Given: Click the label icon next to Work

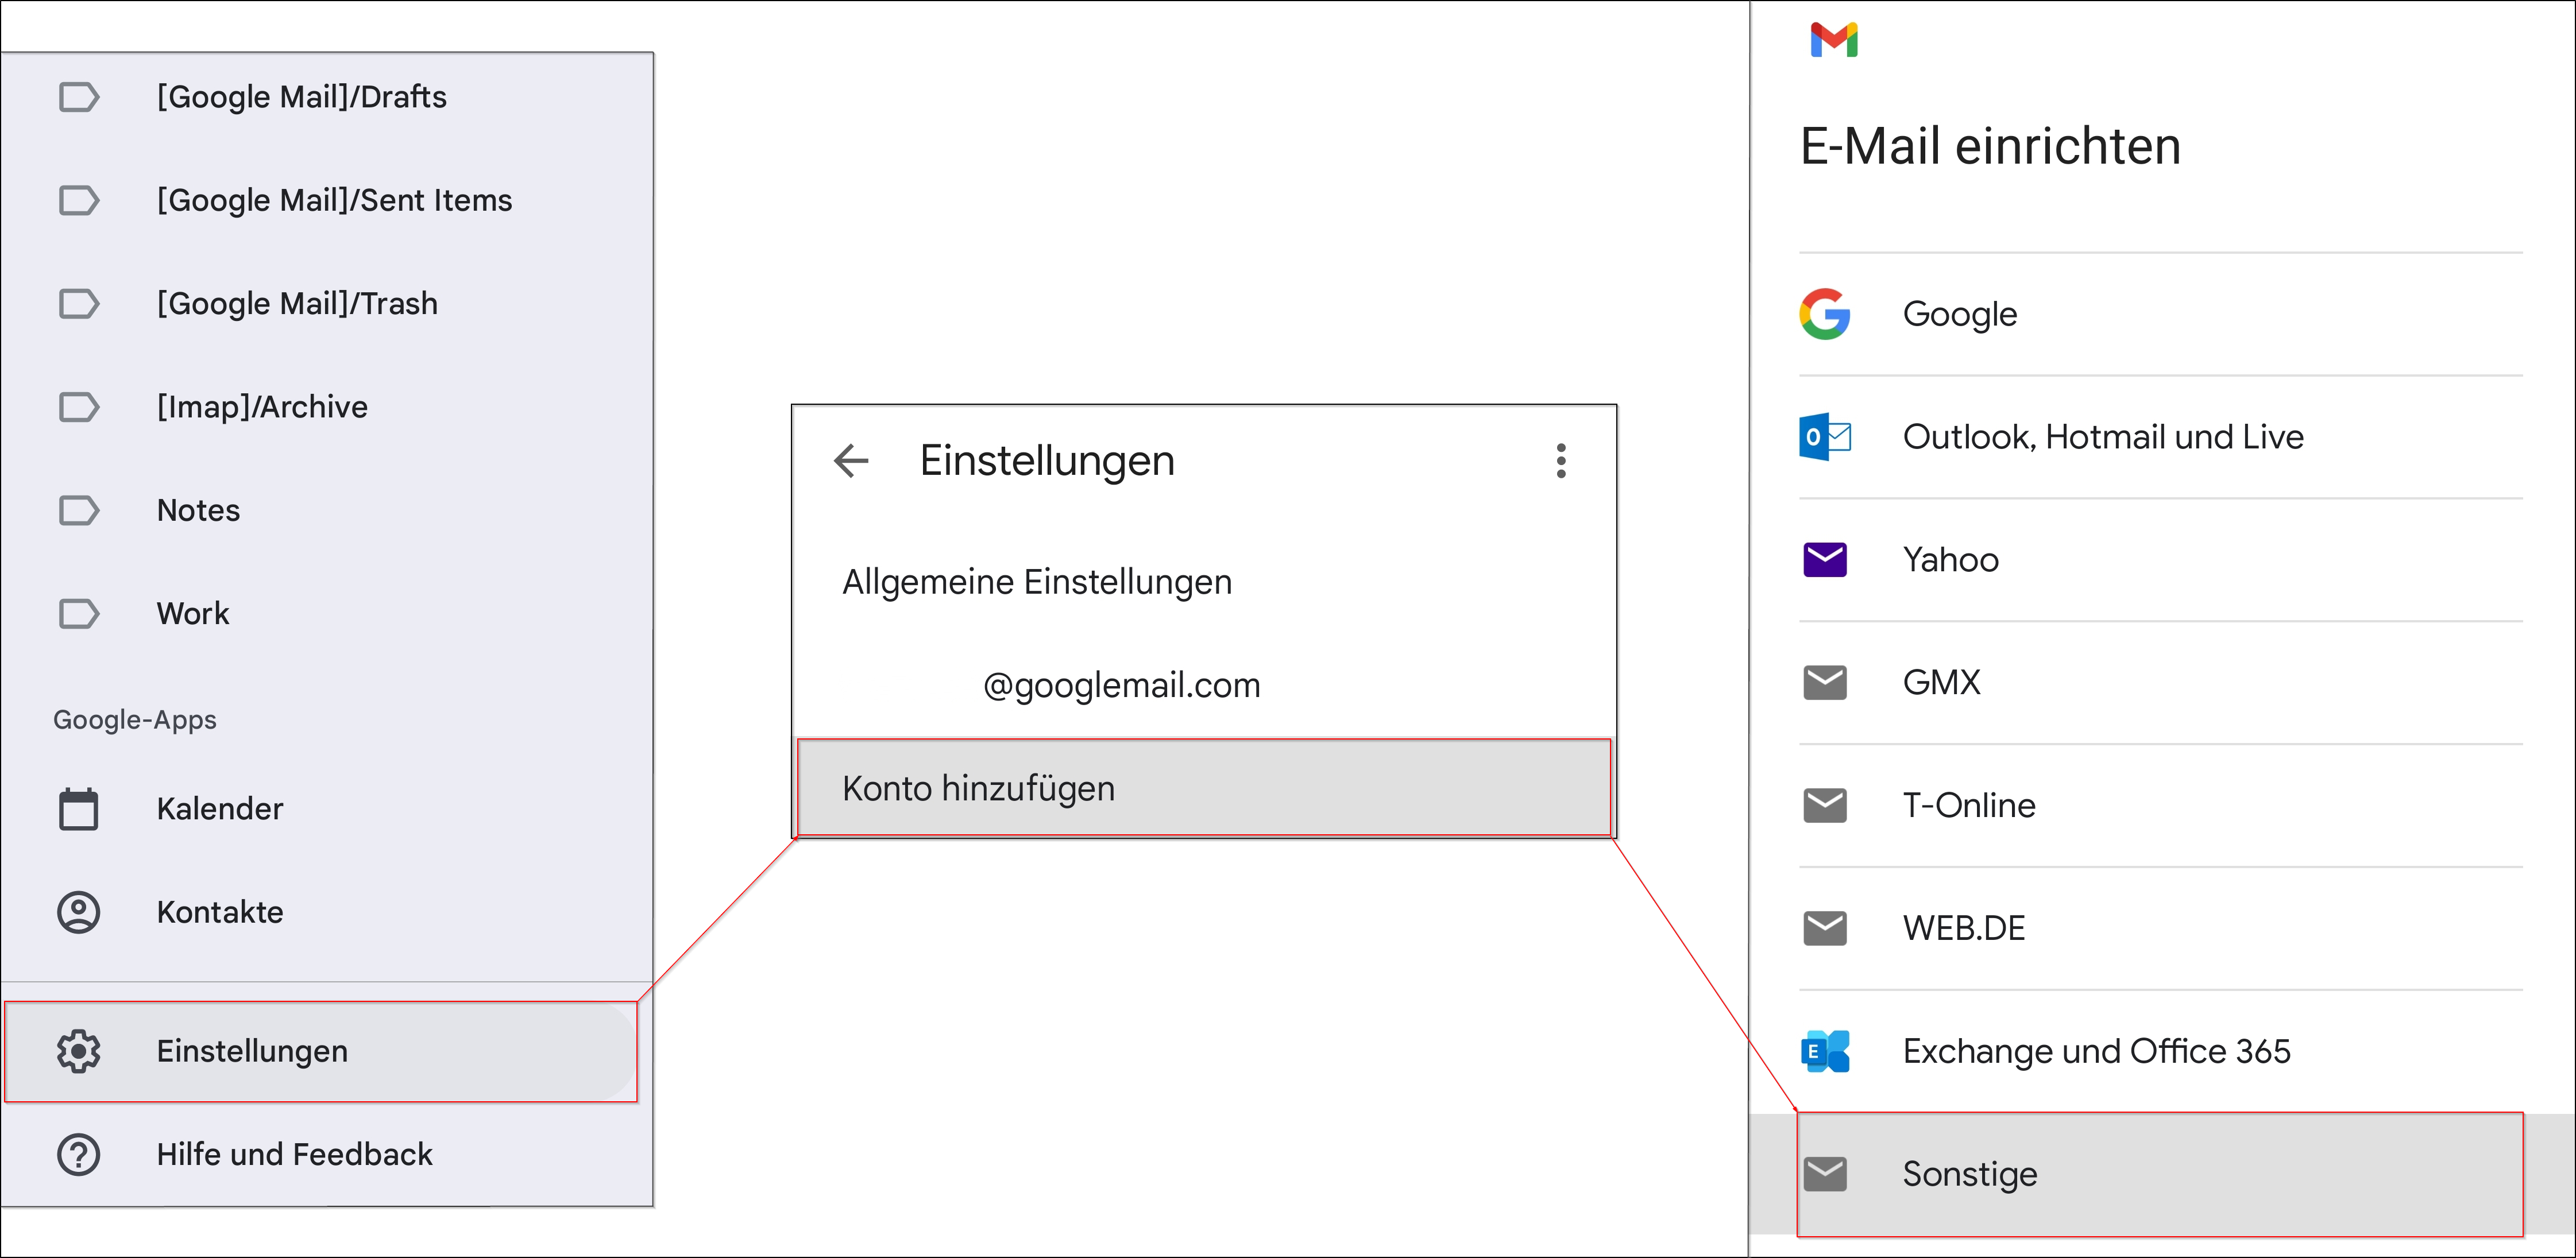Looking at the screenshot, I should click(x=78, y=613).
